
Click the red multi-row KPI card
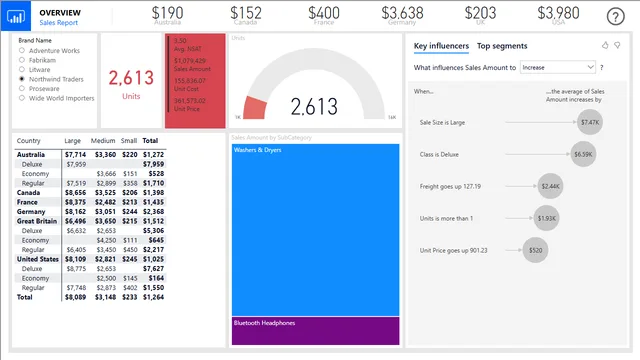point(195,81)
